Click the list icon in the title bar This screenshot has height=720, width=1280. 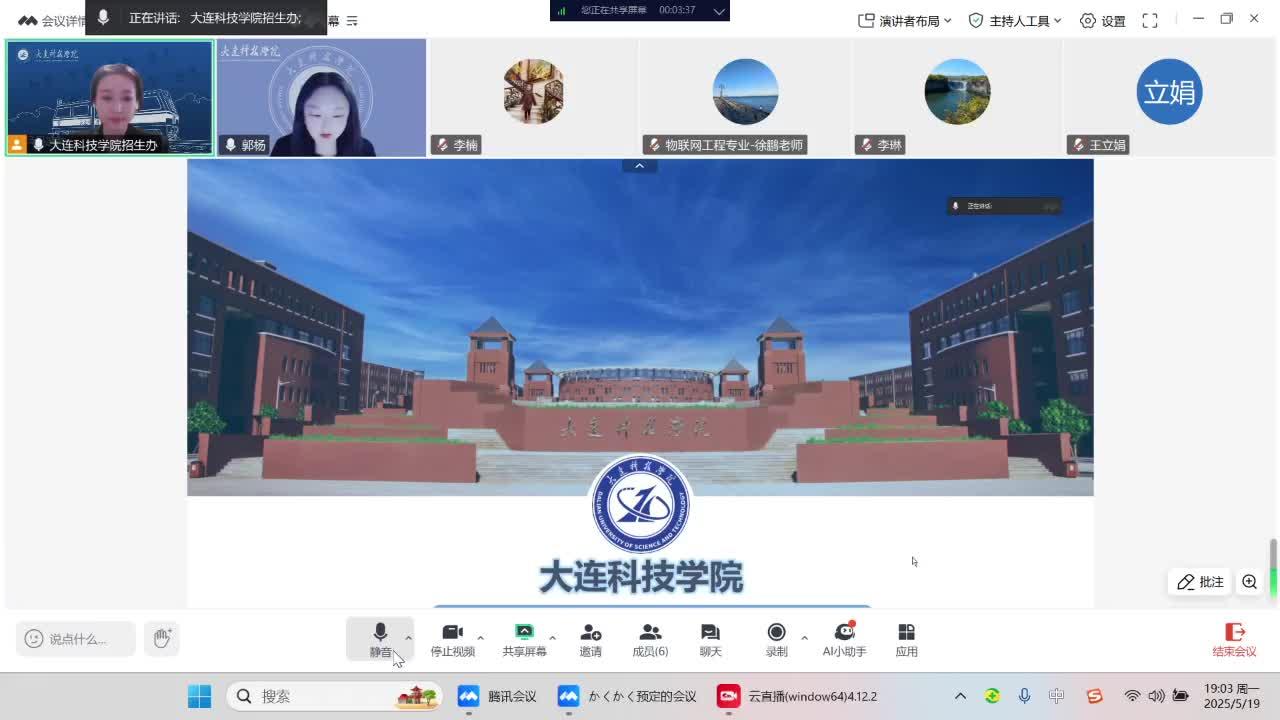coord(352,20)
